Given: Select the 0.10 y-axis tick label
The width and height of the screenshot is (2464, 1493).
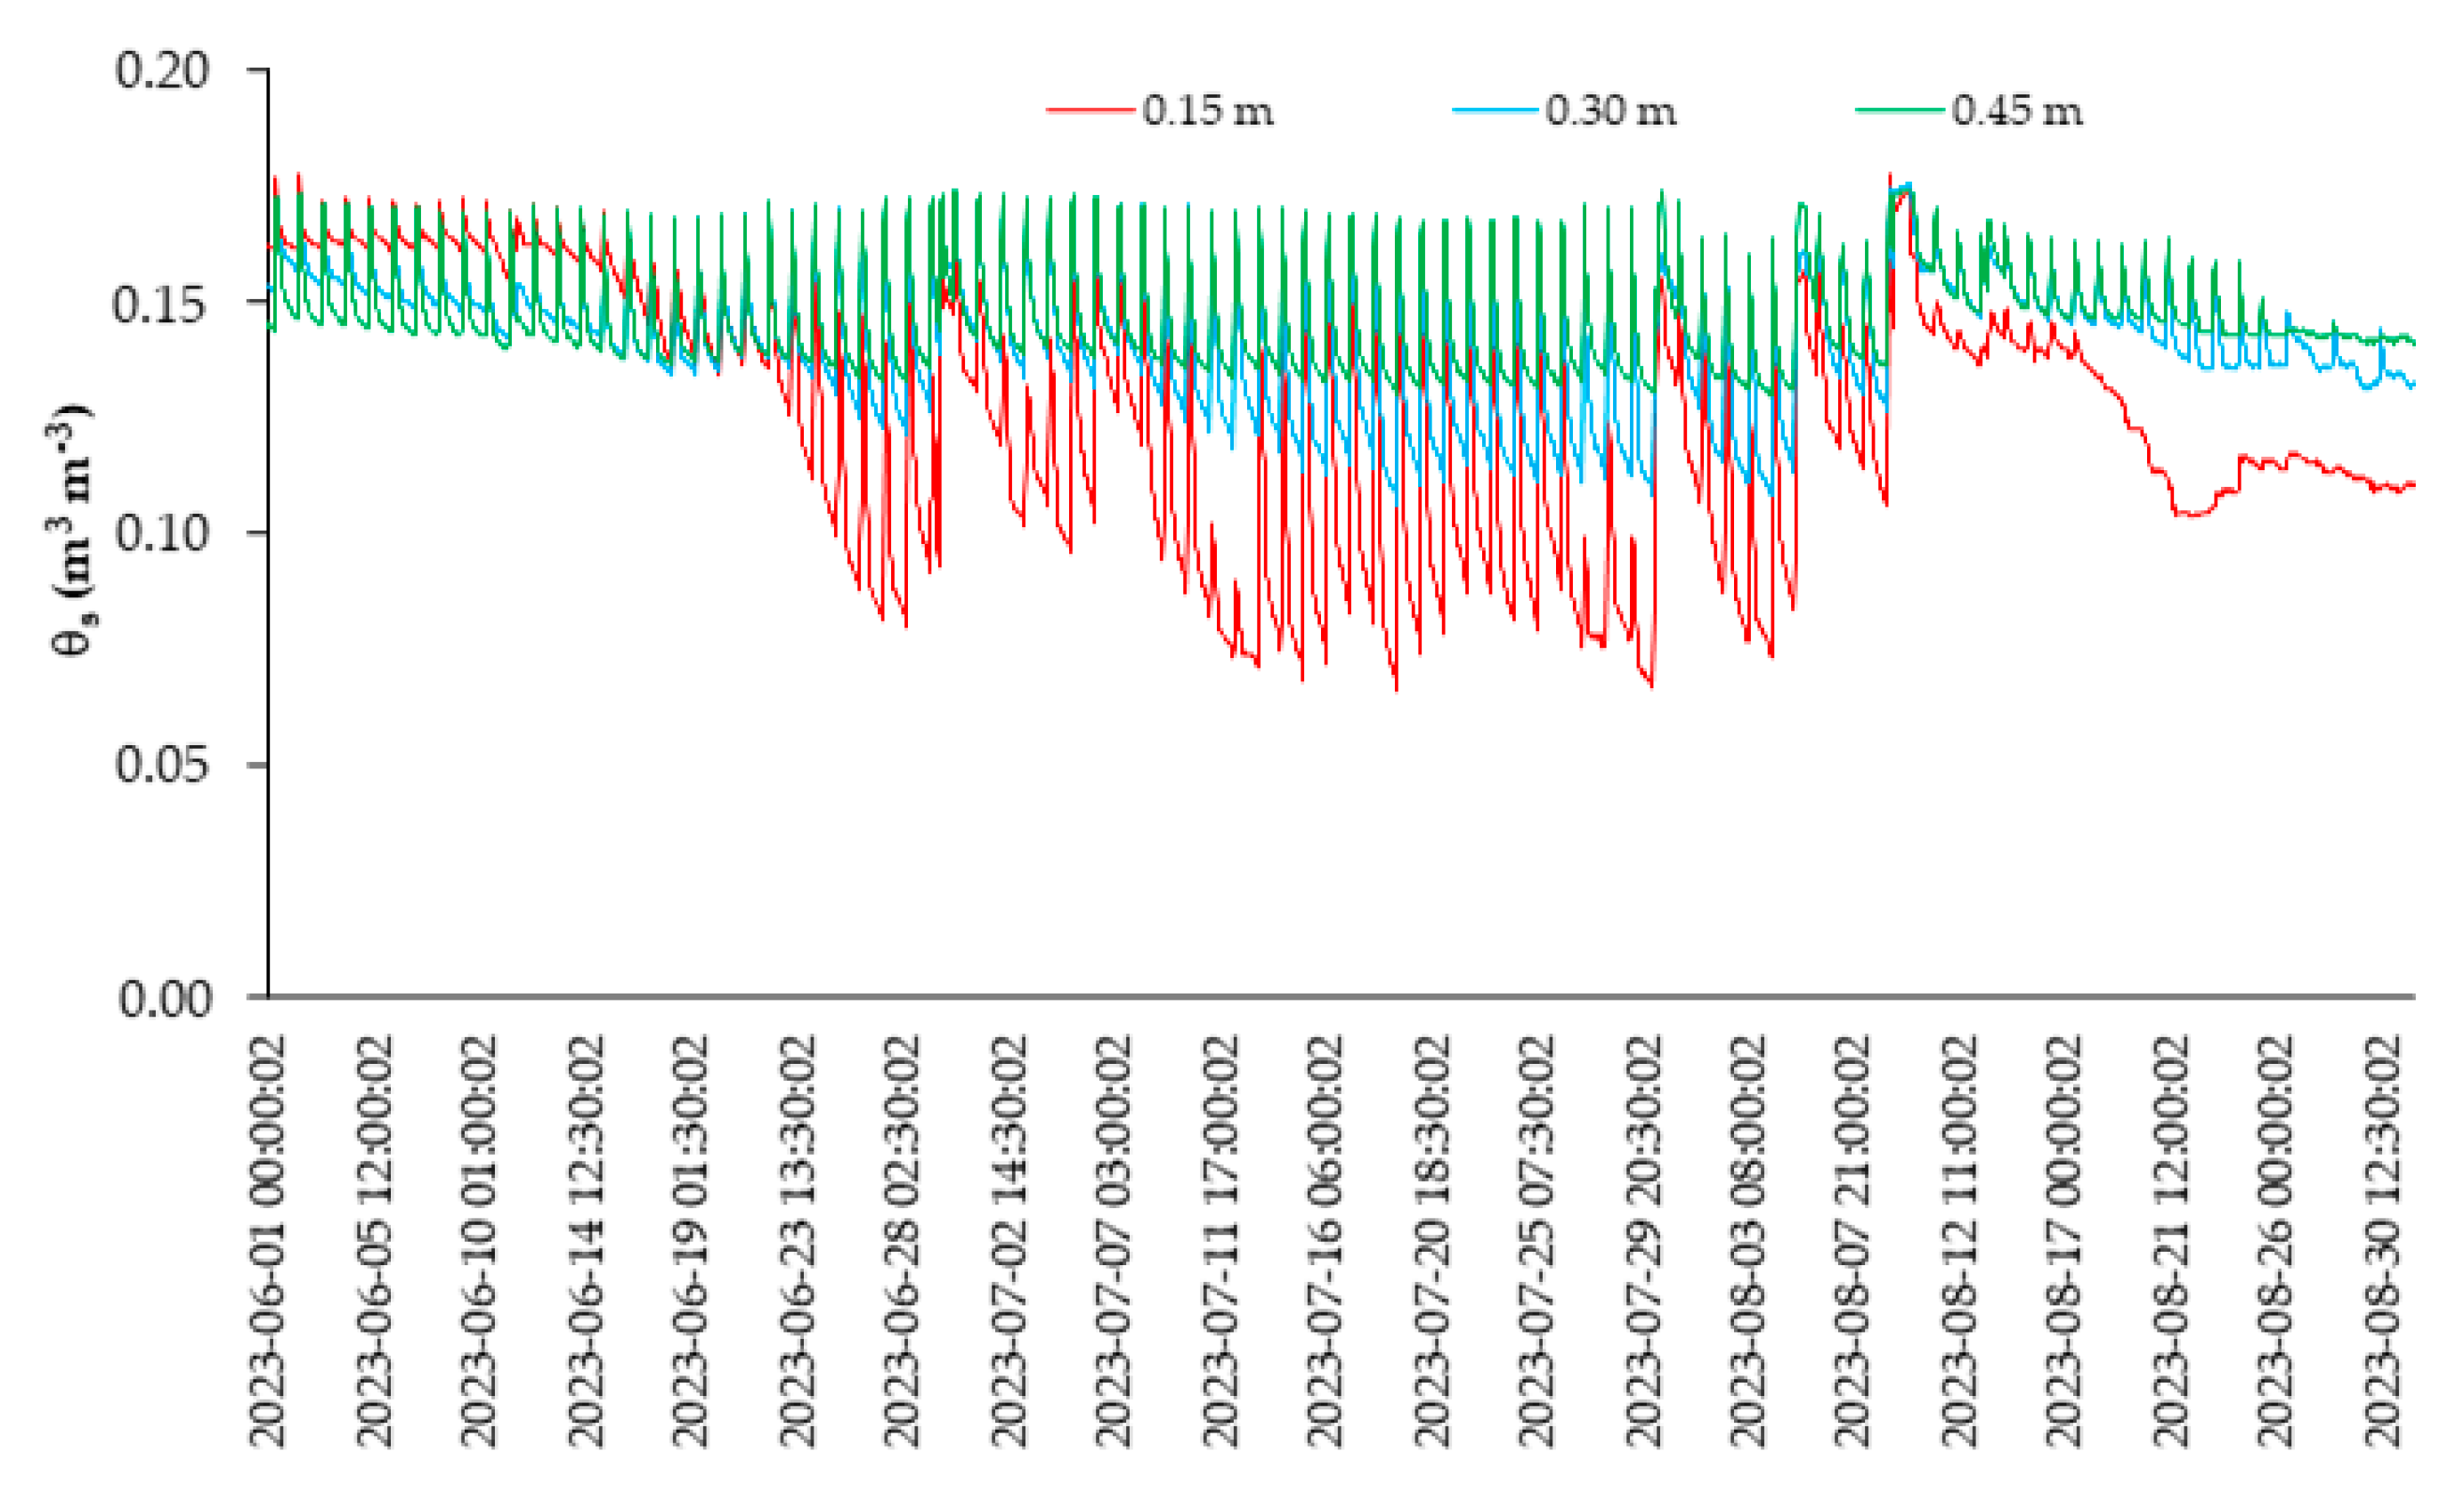Looking at the screenshot, I should click(162, 532).
